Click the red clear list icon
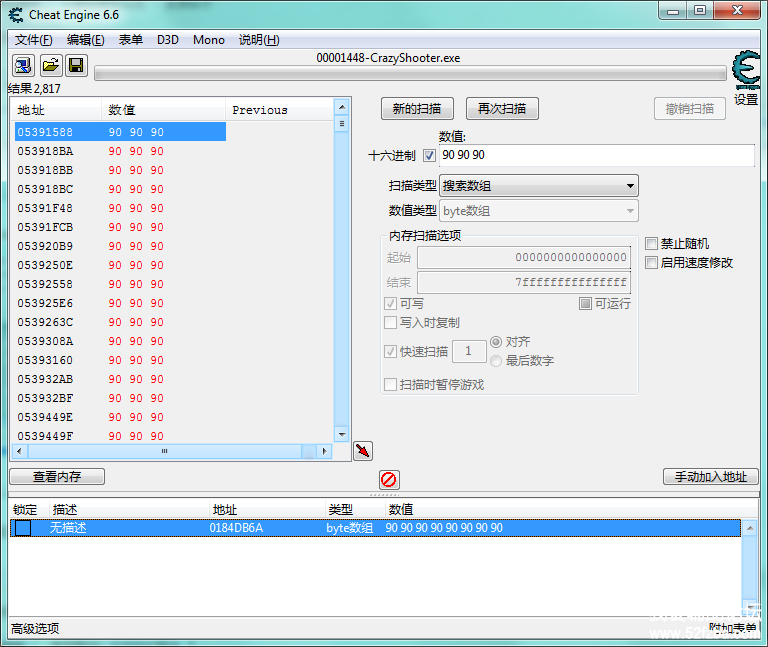The width and height of the screenshot is (768, 647). click(x=389, y=479)
